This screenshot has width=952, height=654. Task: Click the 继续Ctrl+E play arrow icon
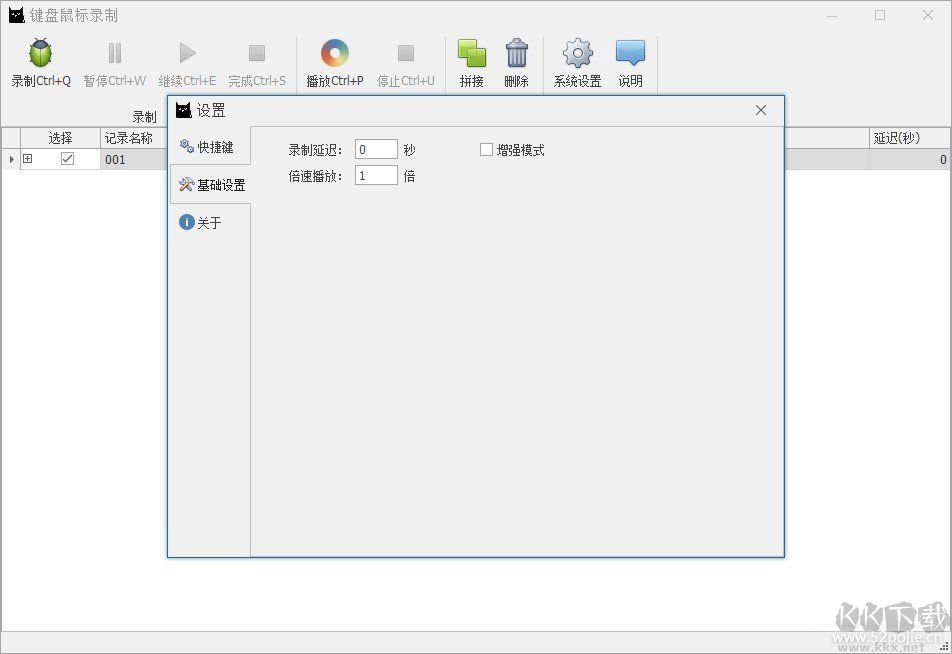tap(186, 54)
